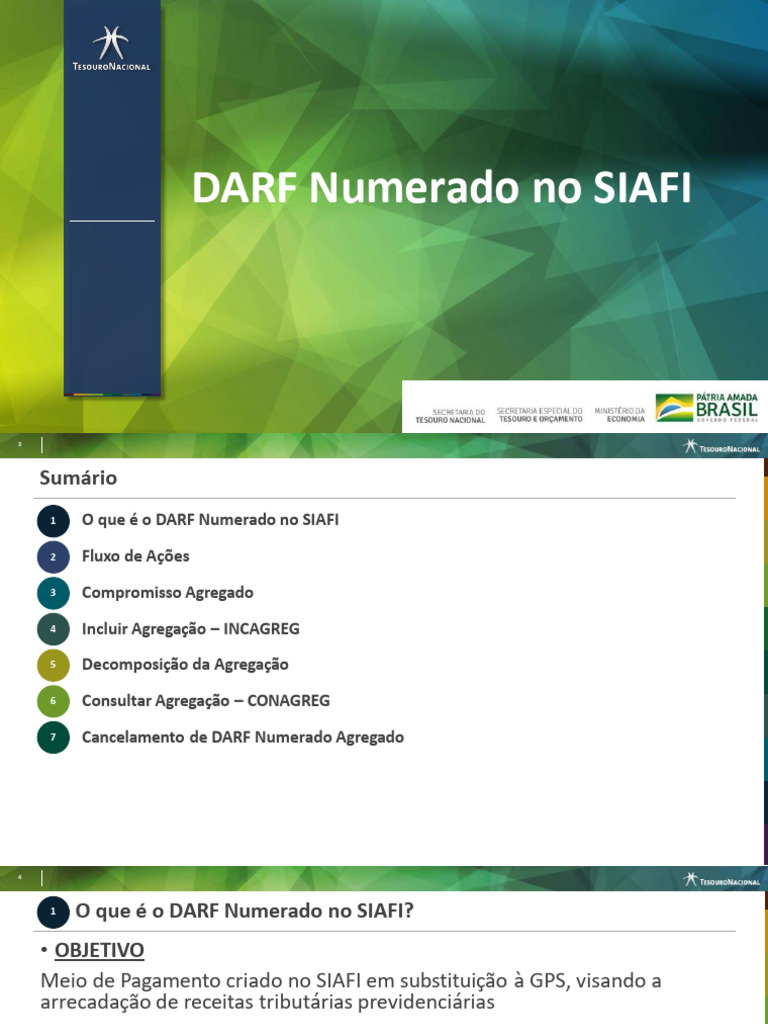
Task: Click the 'Meio de Pagamento criado no SIAFI' paragraph
Action: (x=351, y=992)
